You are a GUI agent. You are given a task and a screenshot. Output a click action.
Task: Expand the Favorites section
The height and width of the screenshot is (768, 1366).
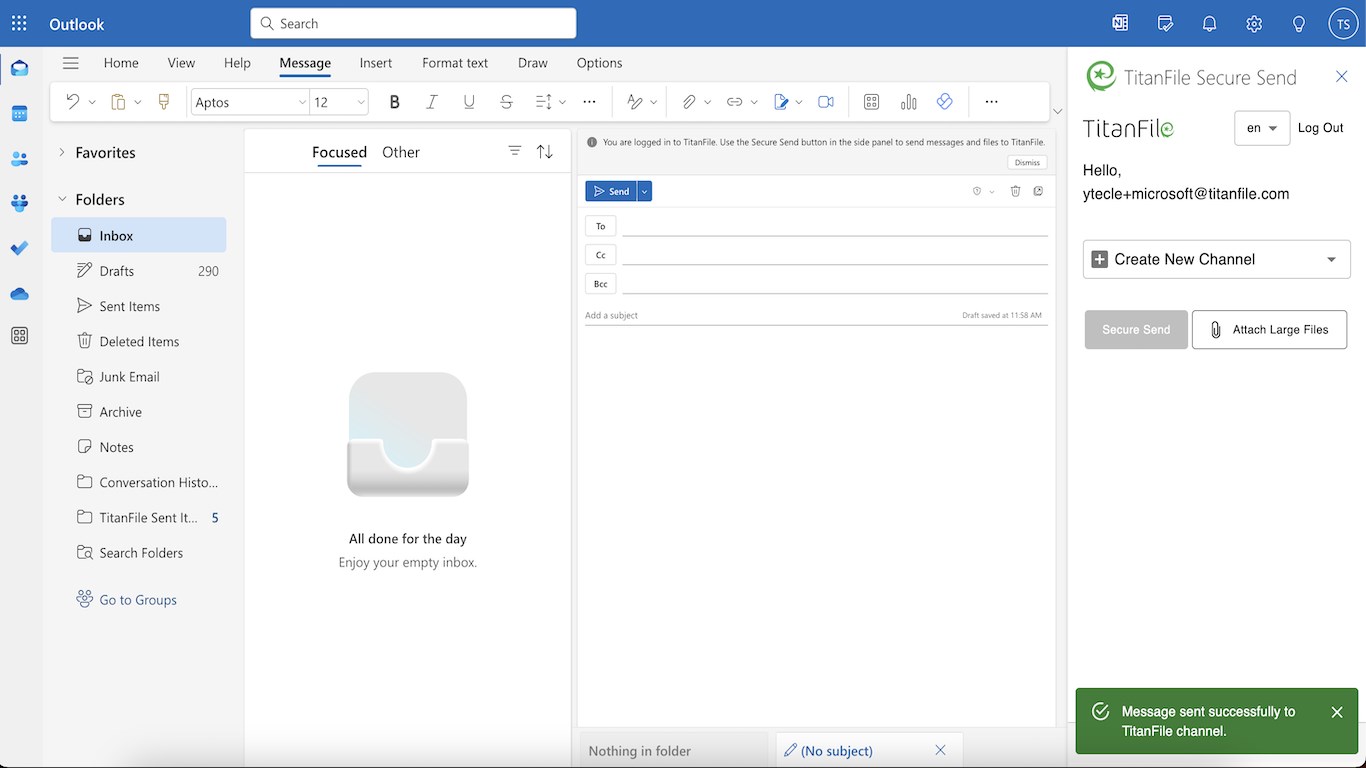[62, 152]
